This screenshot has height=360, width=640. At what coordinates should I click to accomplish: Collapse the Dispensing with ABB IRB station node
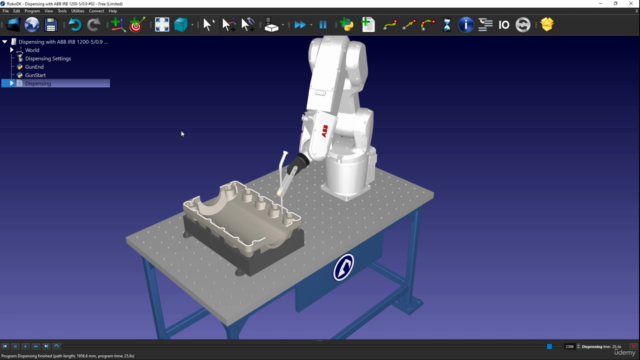tap(4, 42)
